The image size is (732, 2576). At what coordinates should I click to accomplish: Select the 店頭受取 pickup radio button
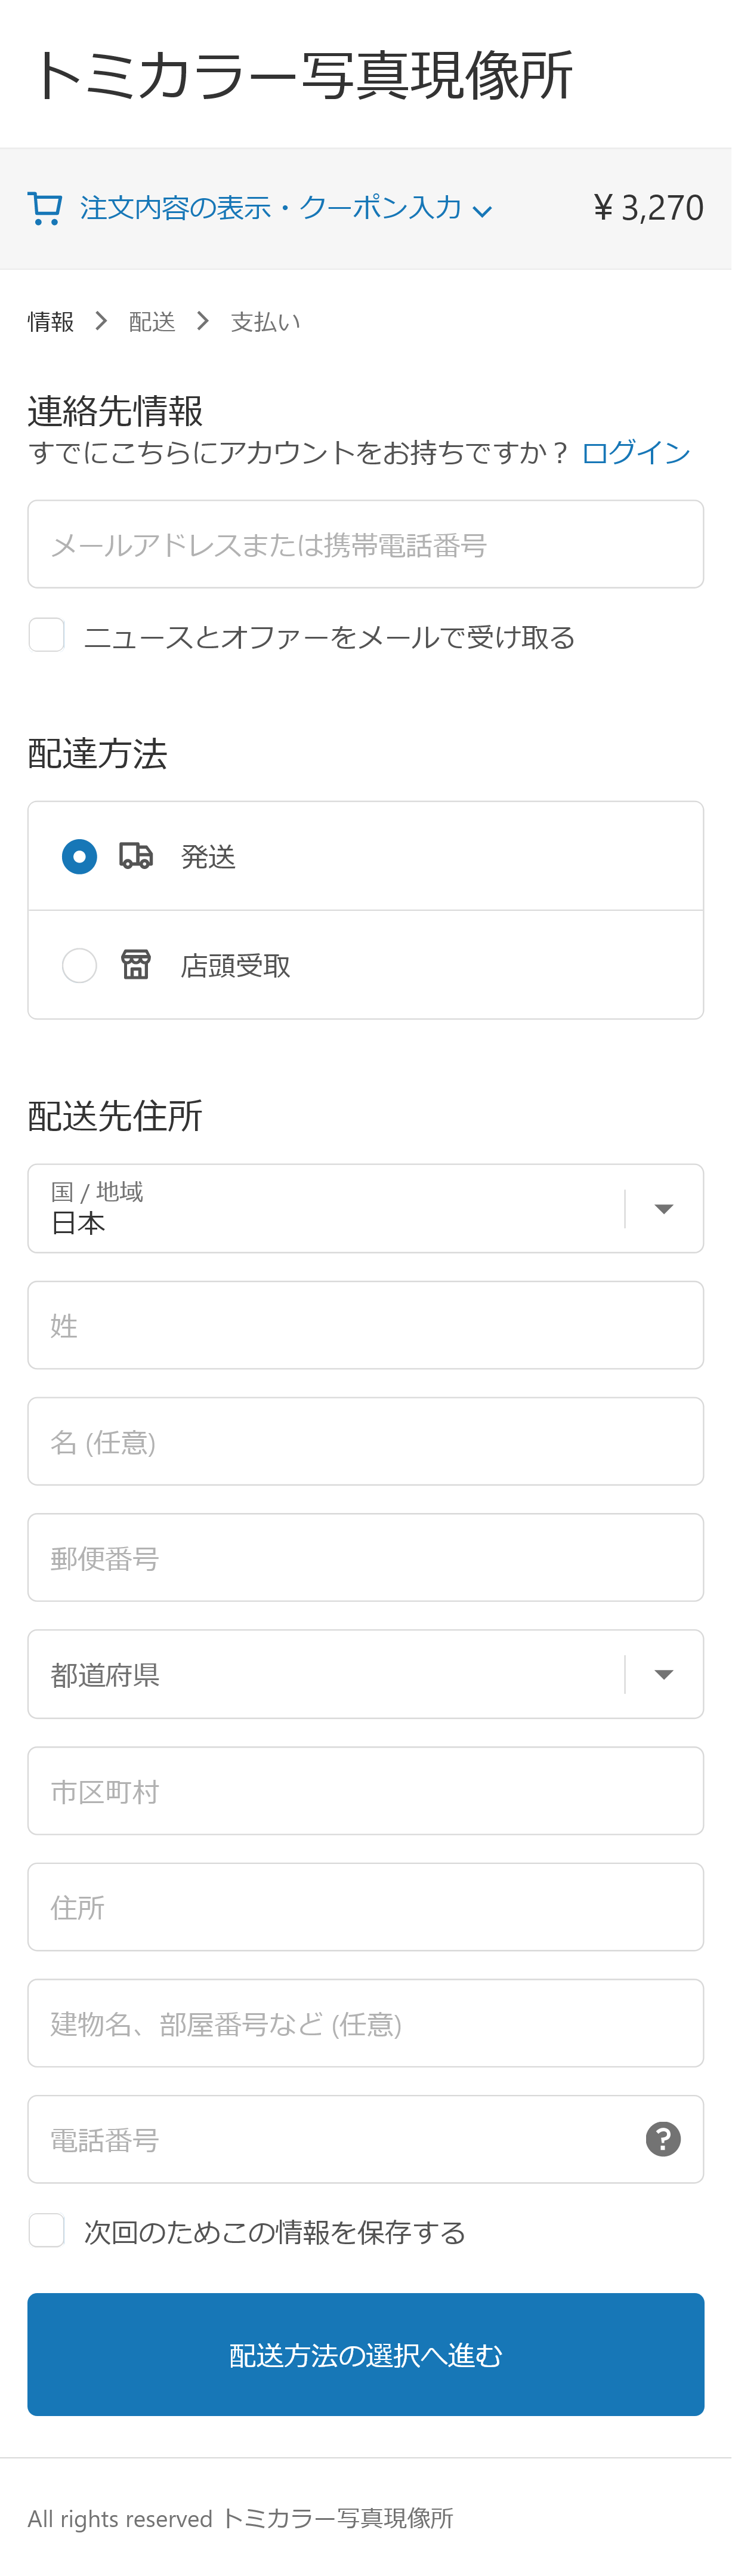(79, 965)
